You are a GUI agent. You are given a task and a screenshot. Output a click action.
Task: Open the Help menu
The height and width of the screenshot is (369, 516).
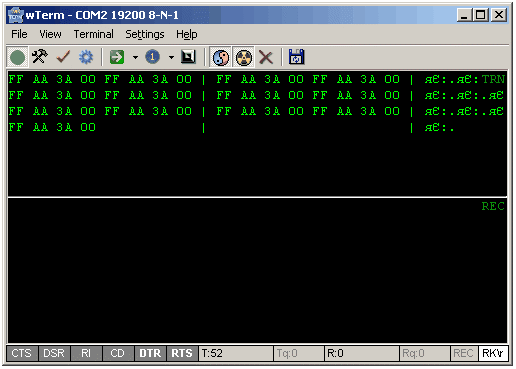coord(187,34)
